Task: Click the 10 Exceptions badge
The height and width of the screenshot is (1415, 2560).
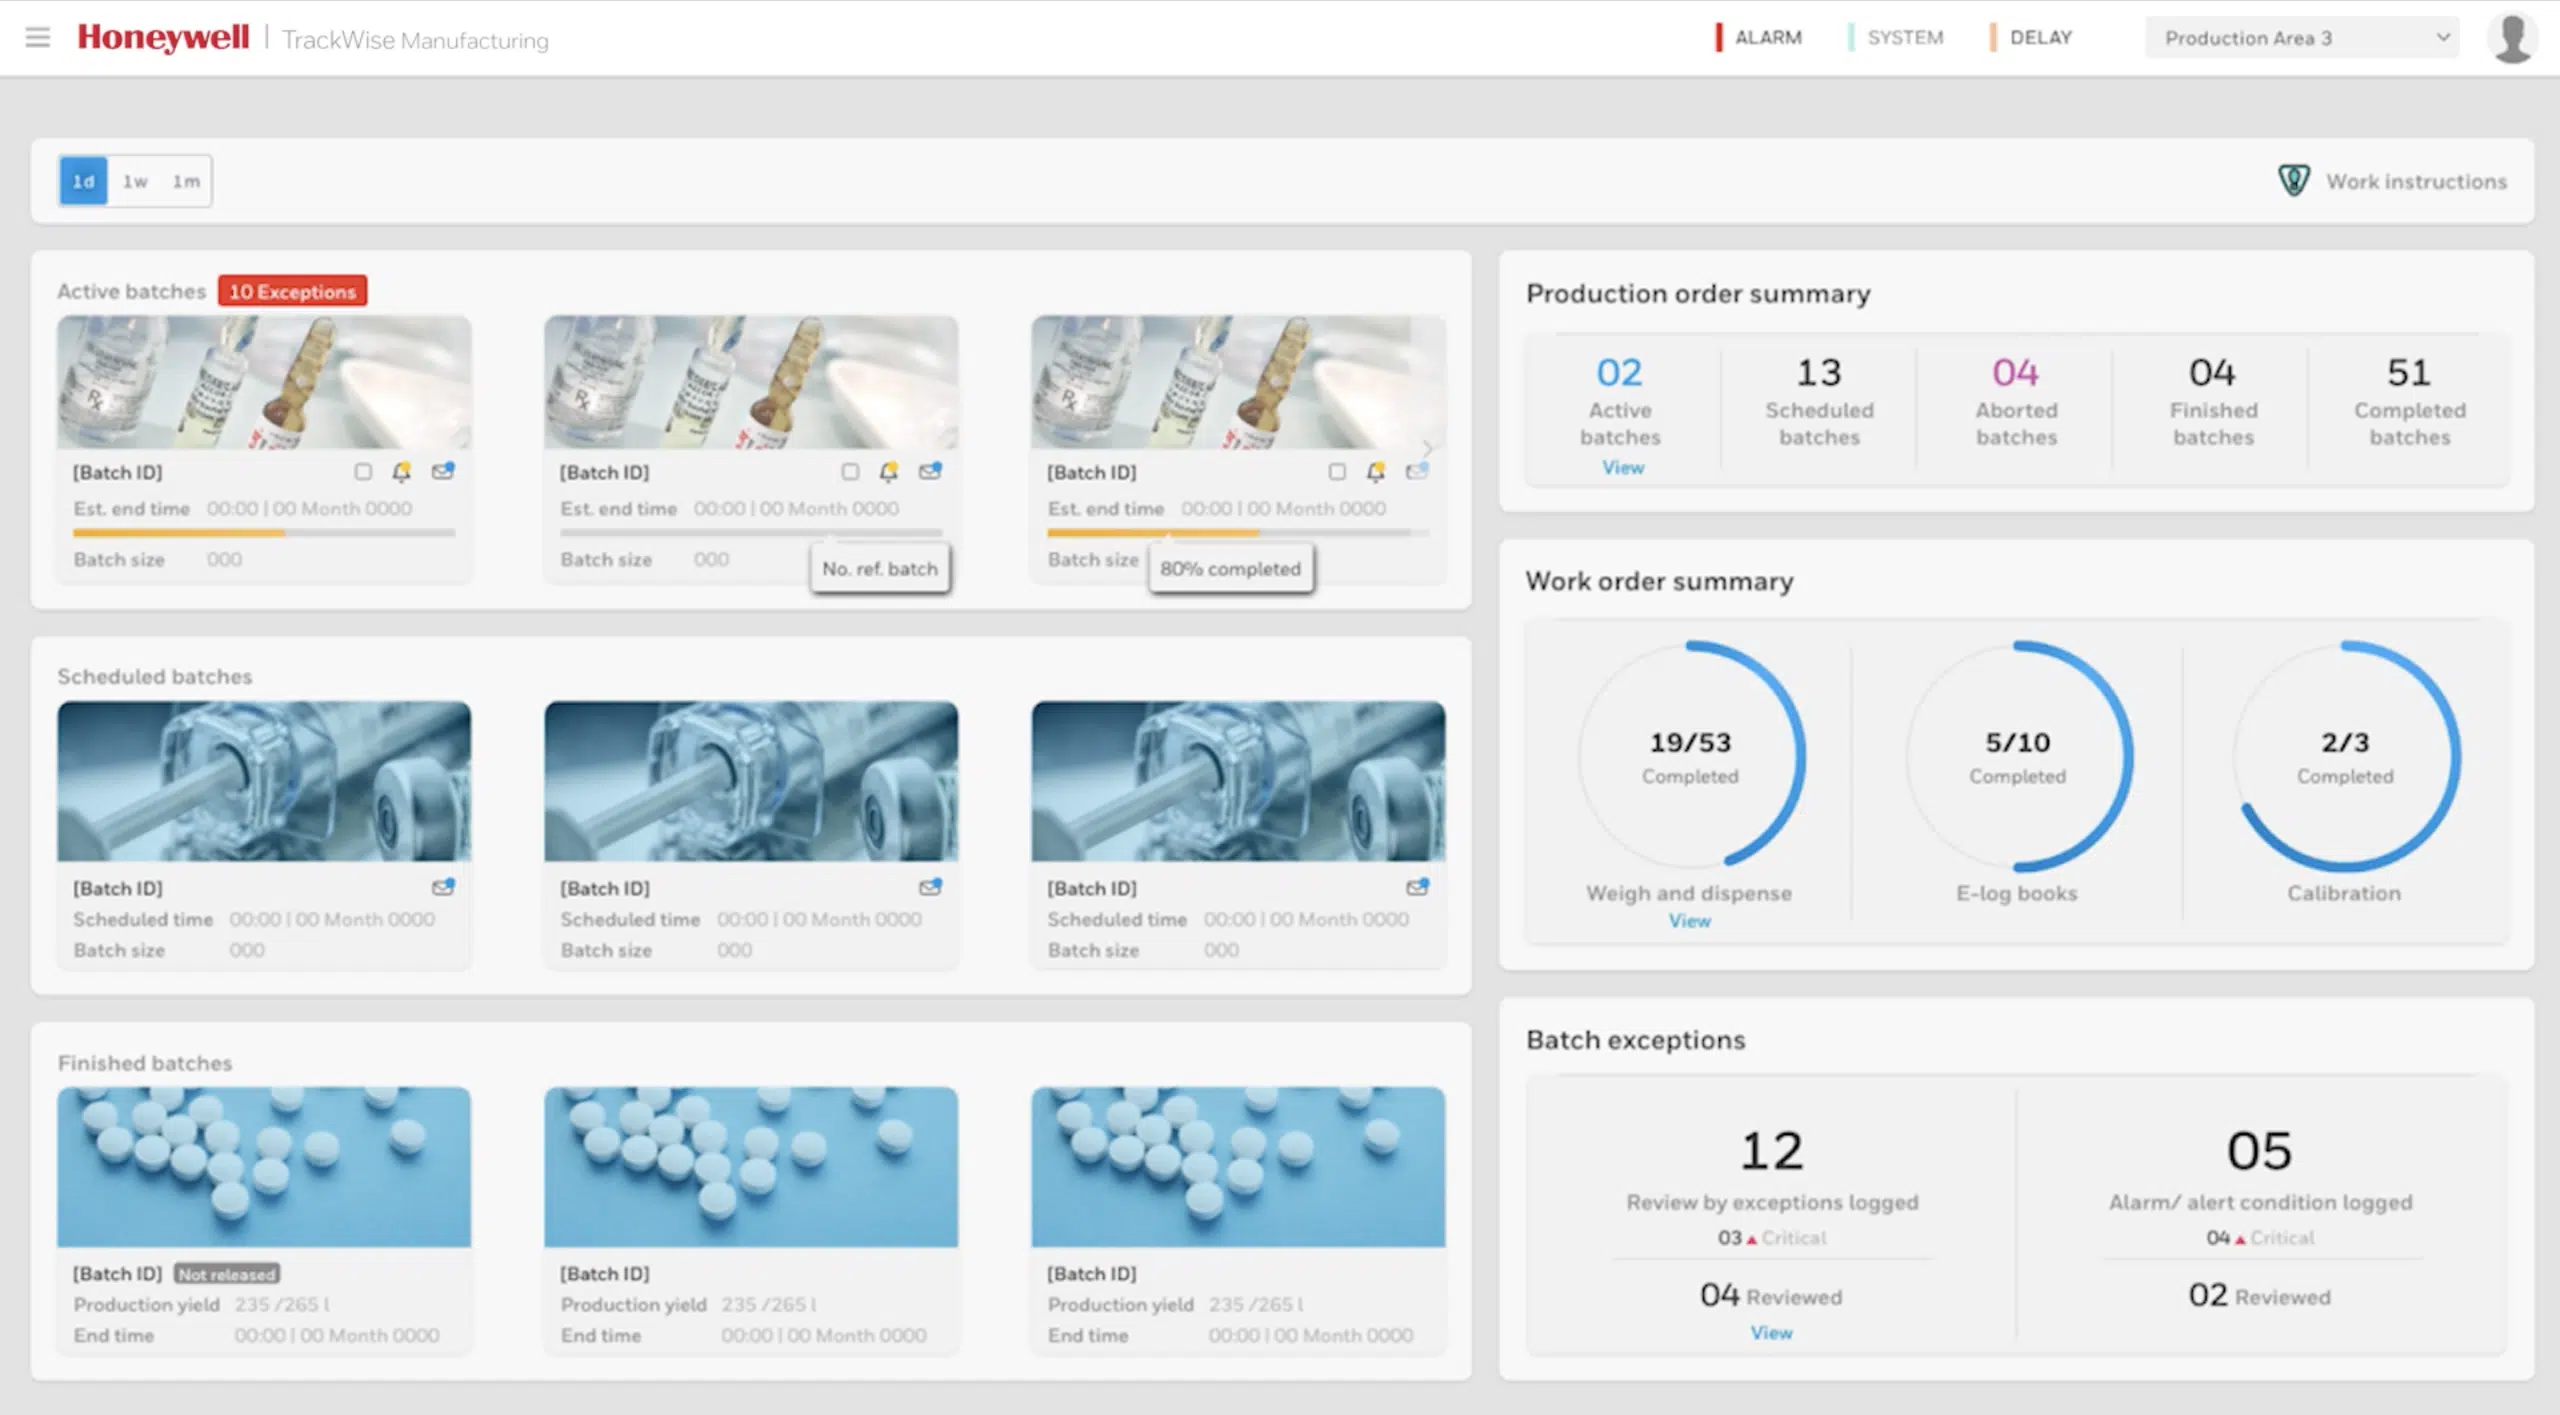Action: coord(291,291)
